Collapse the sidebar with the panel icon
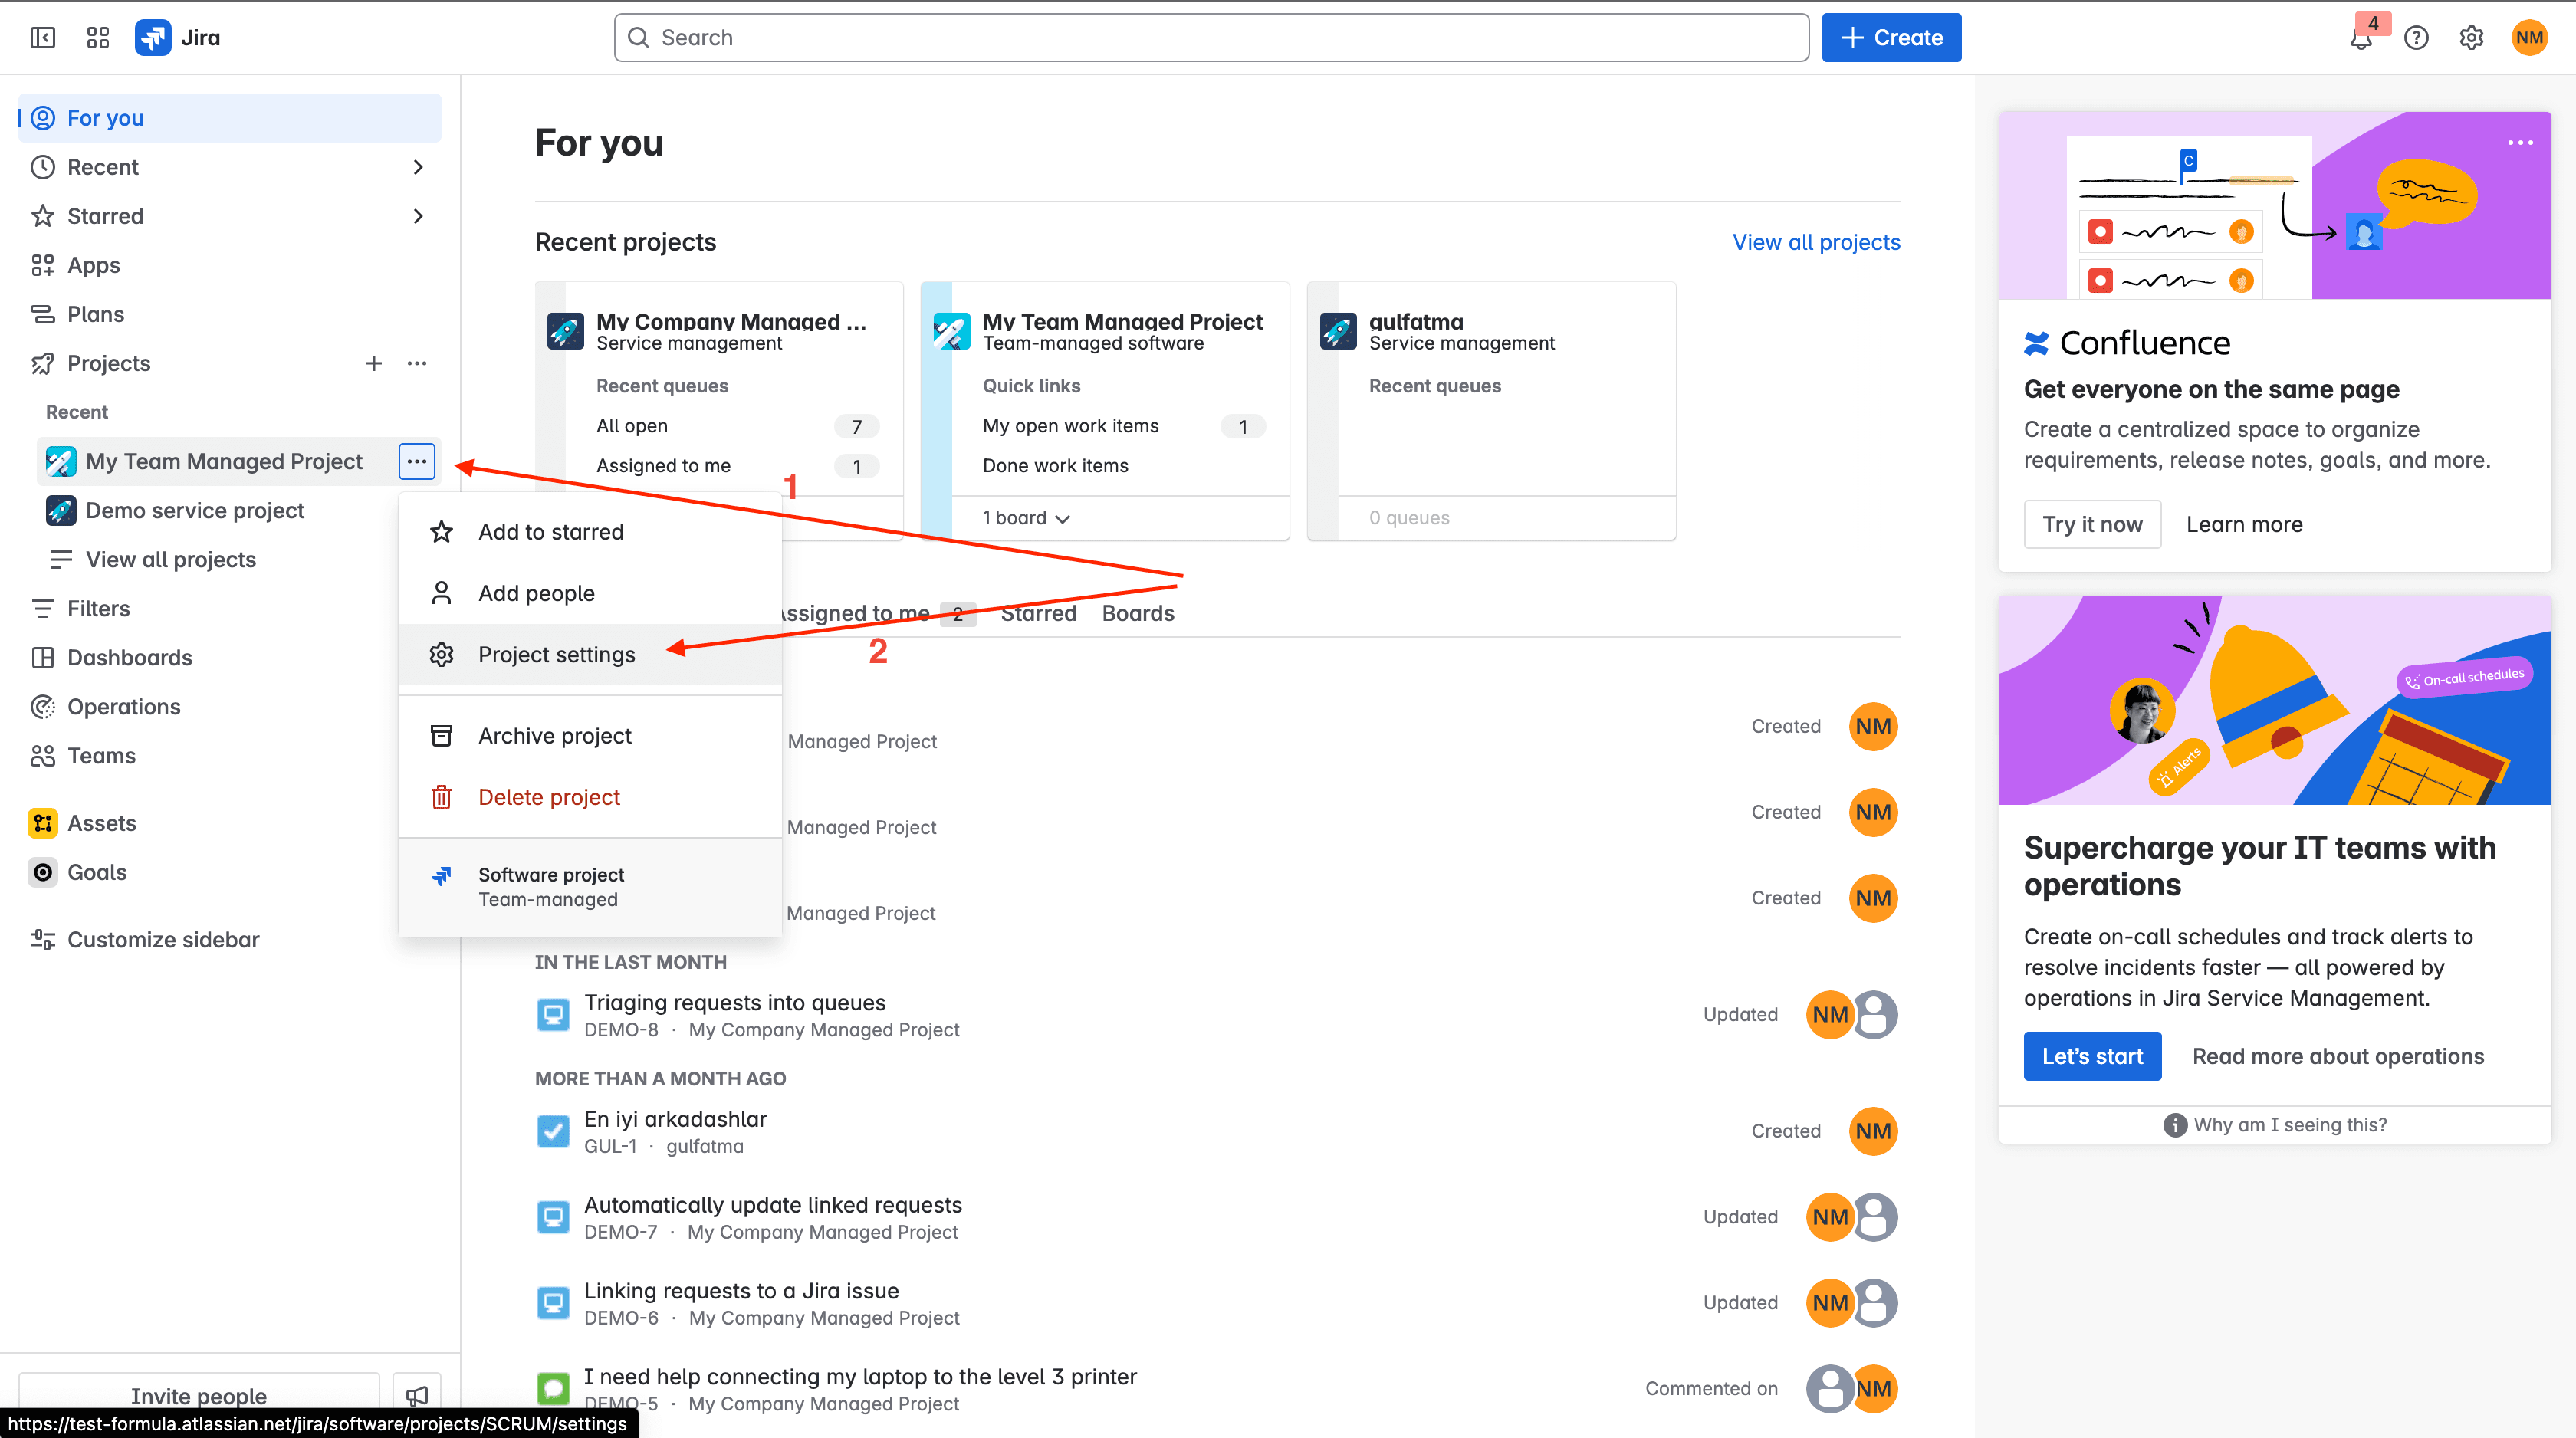This screenshot has height=1438, width=2576. 43,38
